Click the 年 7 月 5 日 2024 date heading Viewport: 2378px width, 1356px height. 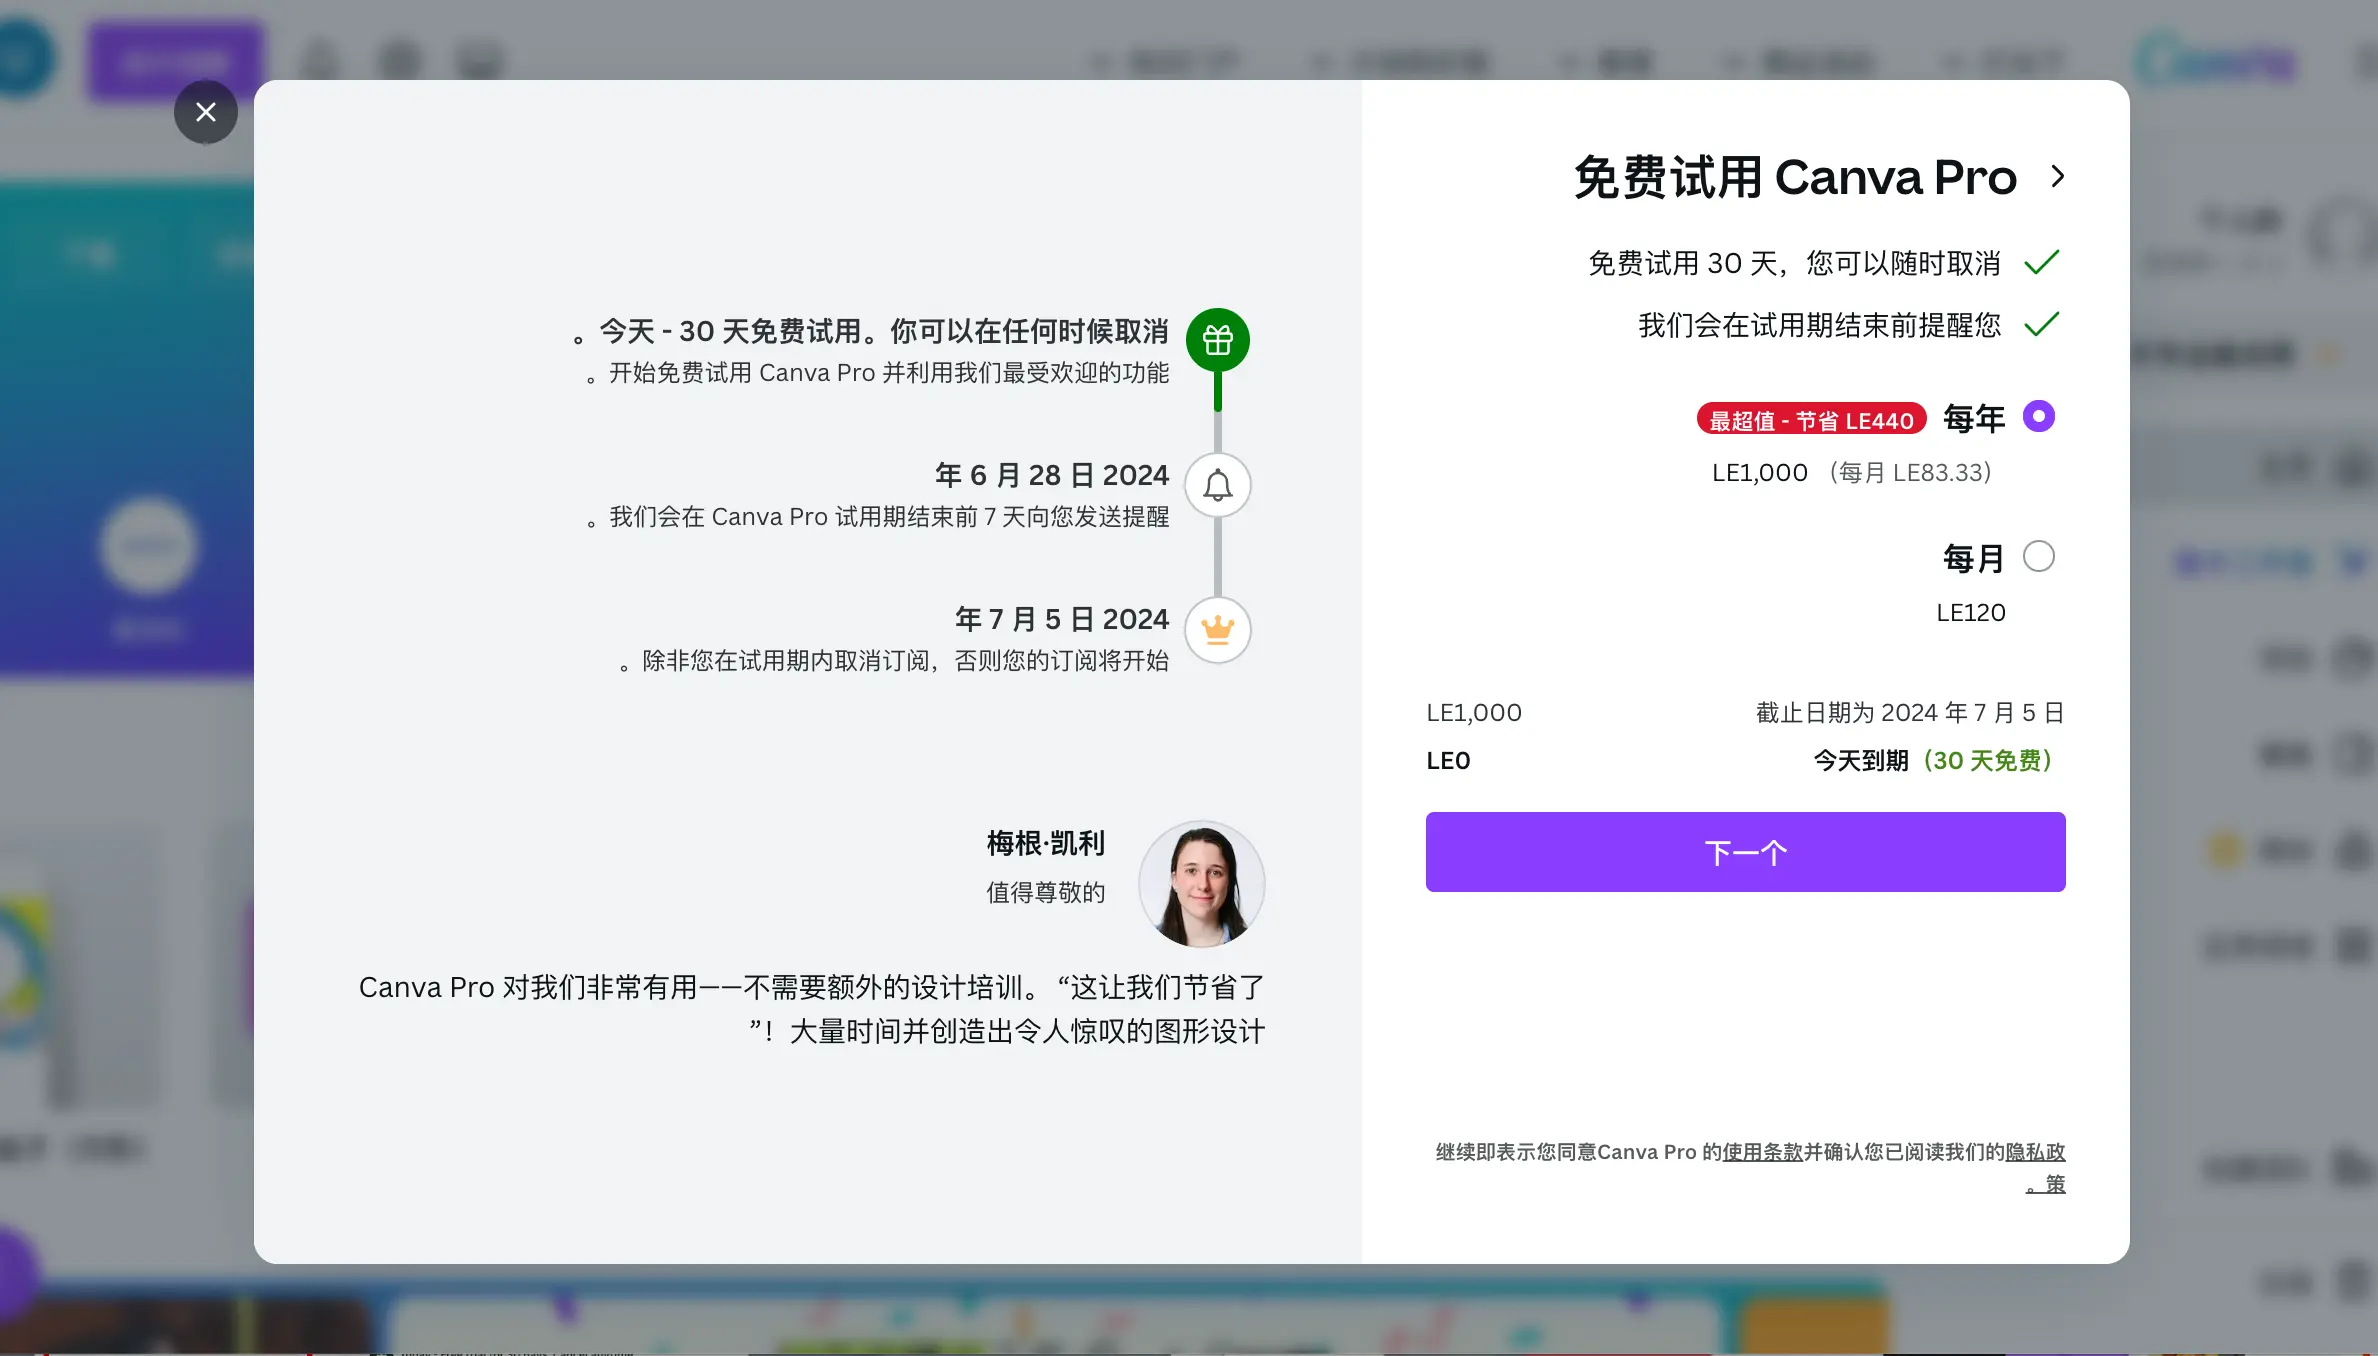(x=1062, y=619)
